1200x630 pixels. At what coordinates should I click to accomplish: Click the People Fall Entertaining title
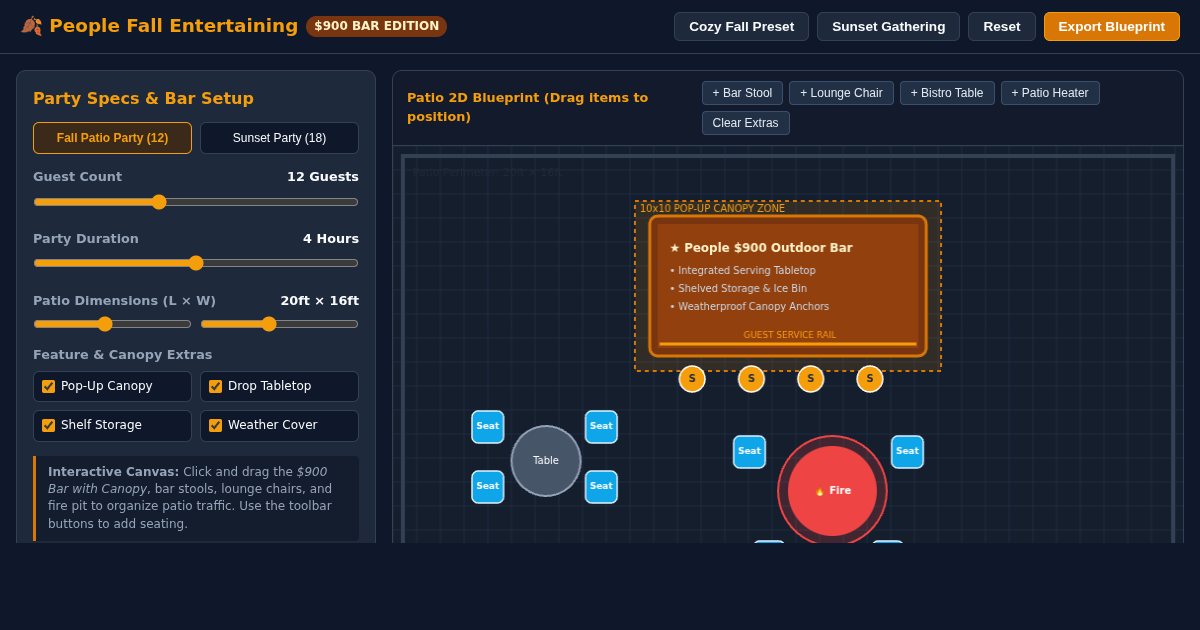(173, 26)
